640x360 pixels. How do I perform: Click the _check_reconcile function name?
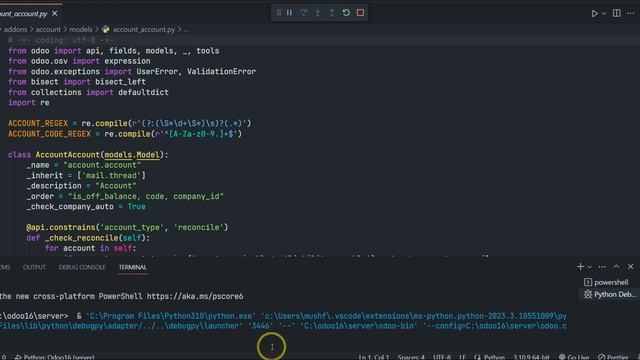pyautogui.click(x=81, y=238)
